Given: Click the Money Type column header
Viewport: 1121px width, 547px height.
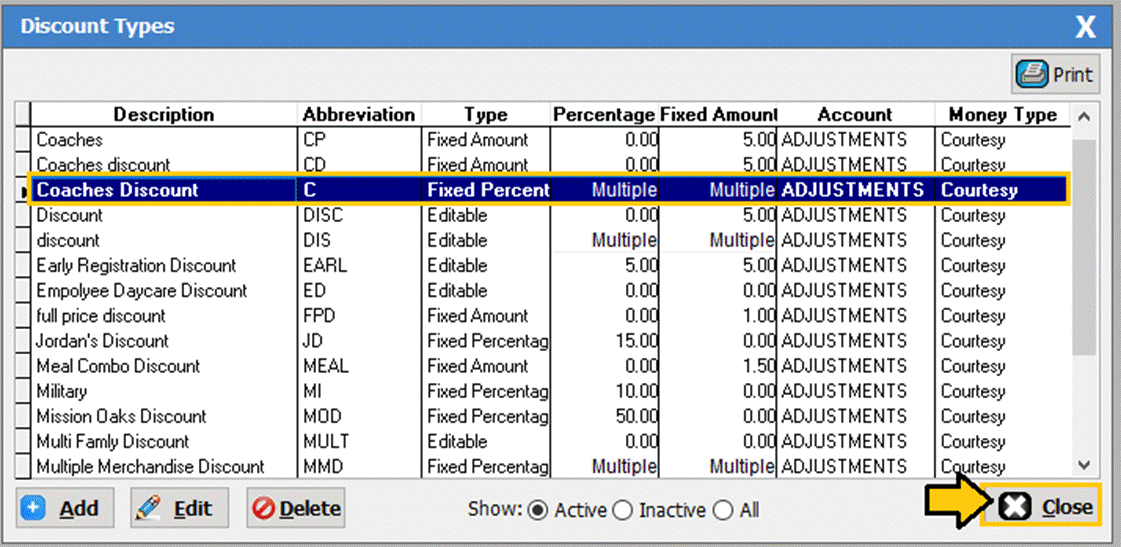Looking at the screenshot, I should coord(1002,115).
